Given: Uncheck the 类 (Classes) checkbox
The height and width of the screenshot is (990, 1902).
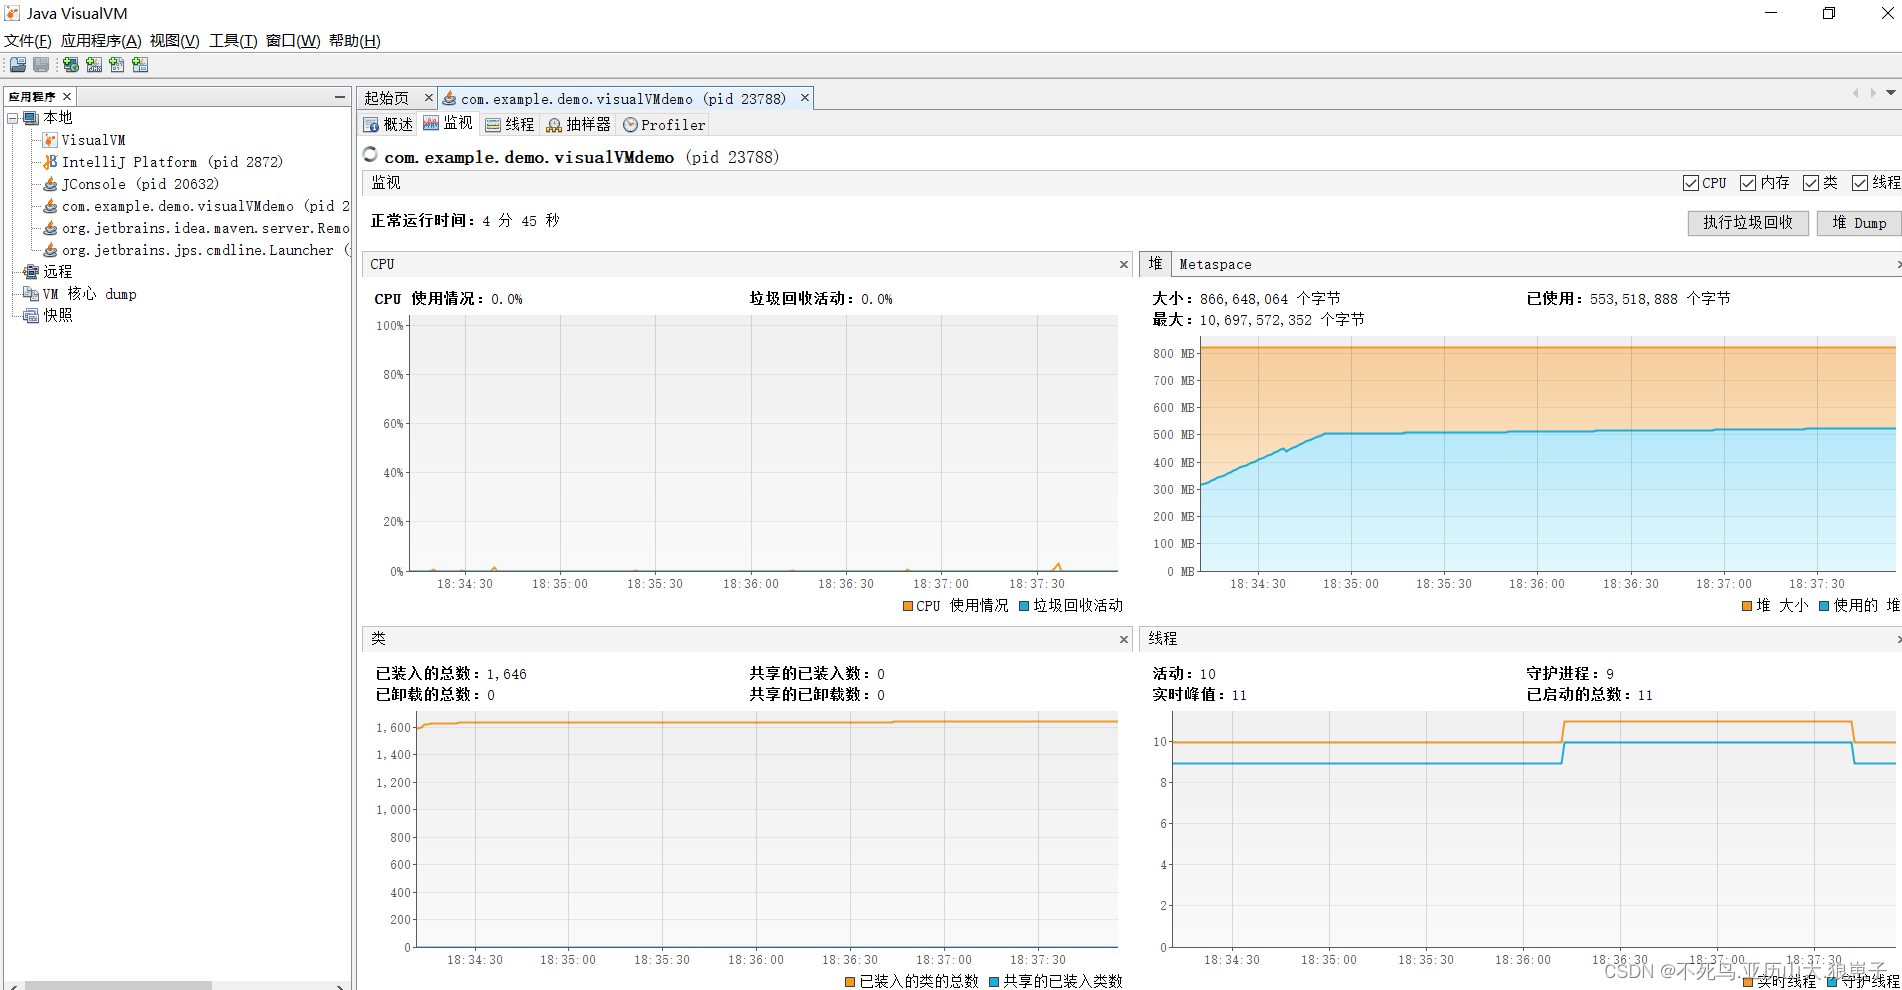Looking at the screenshot, I should pyautogui.click(x=1812, y=183).
